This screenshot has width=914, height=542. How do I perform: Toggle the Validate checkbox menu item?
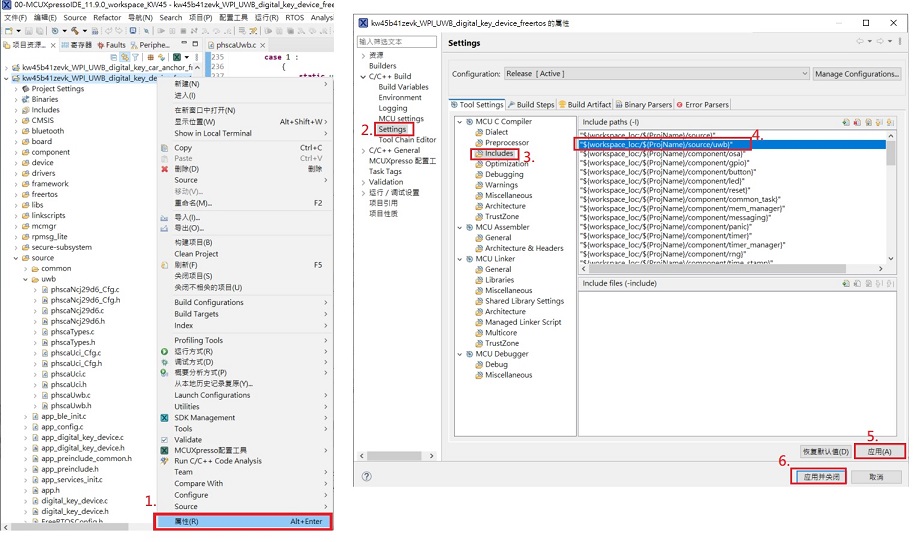pyautogui.click(x=187, y=440)
